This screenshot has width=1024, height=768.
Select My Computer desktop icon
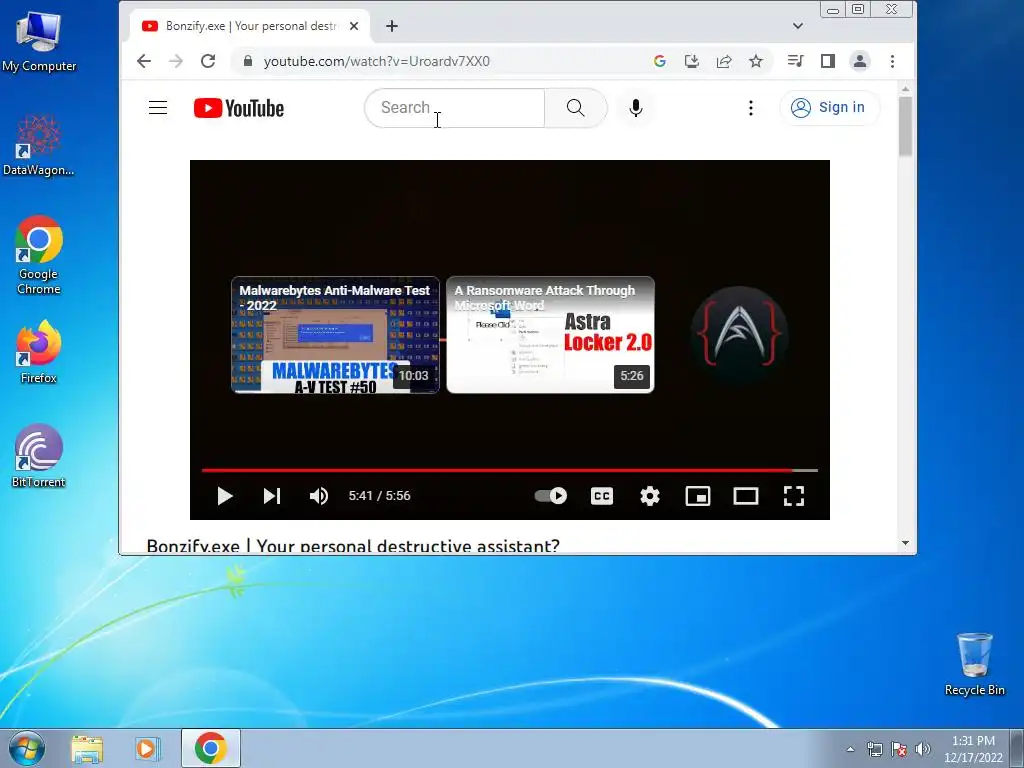pos(39,40)
